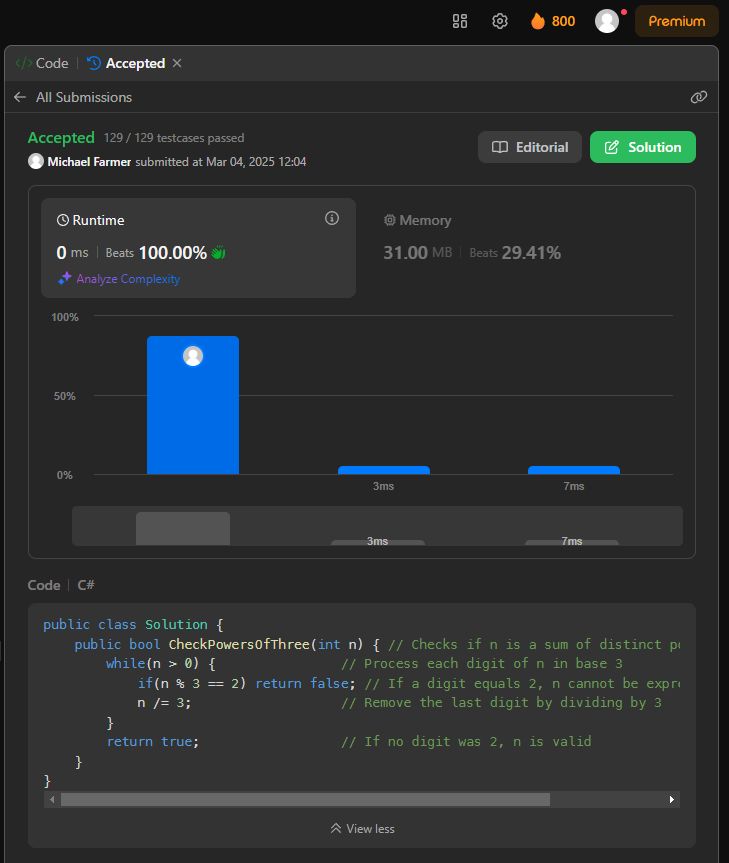Click the runtime info icon
729x863 pixels.
pyautogui.click(x=332, y=219)
